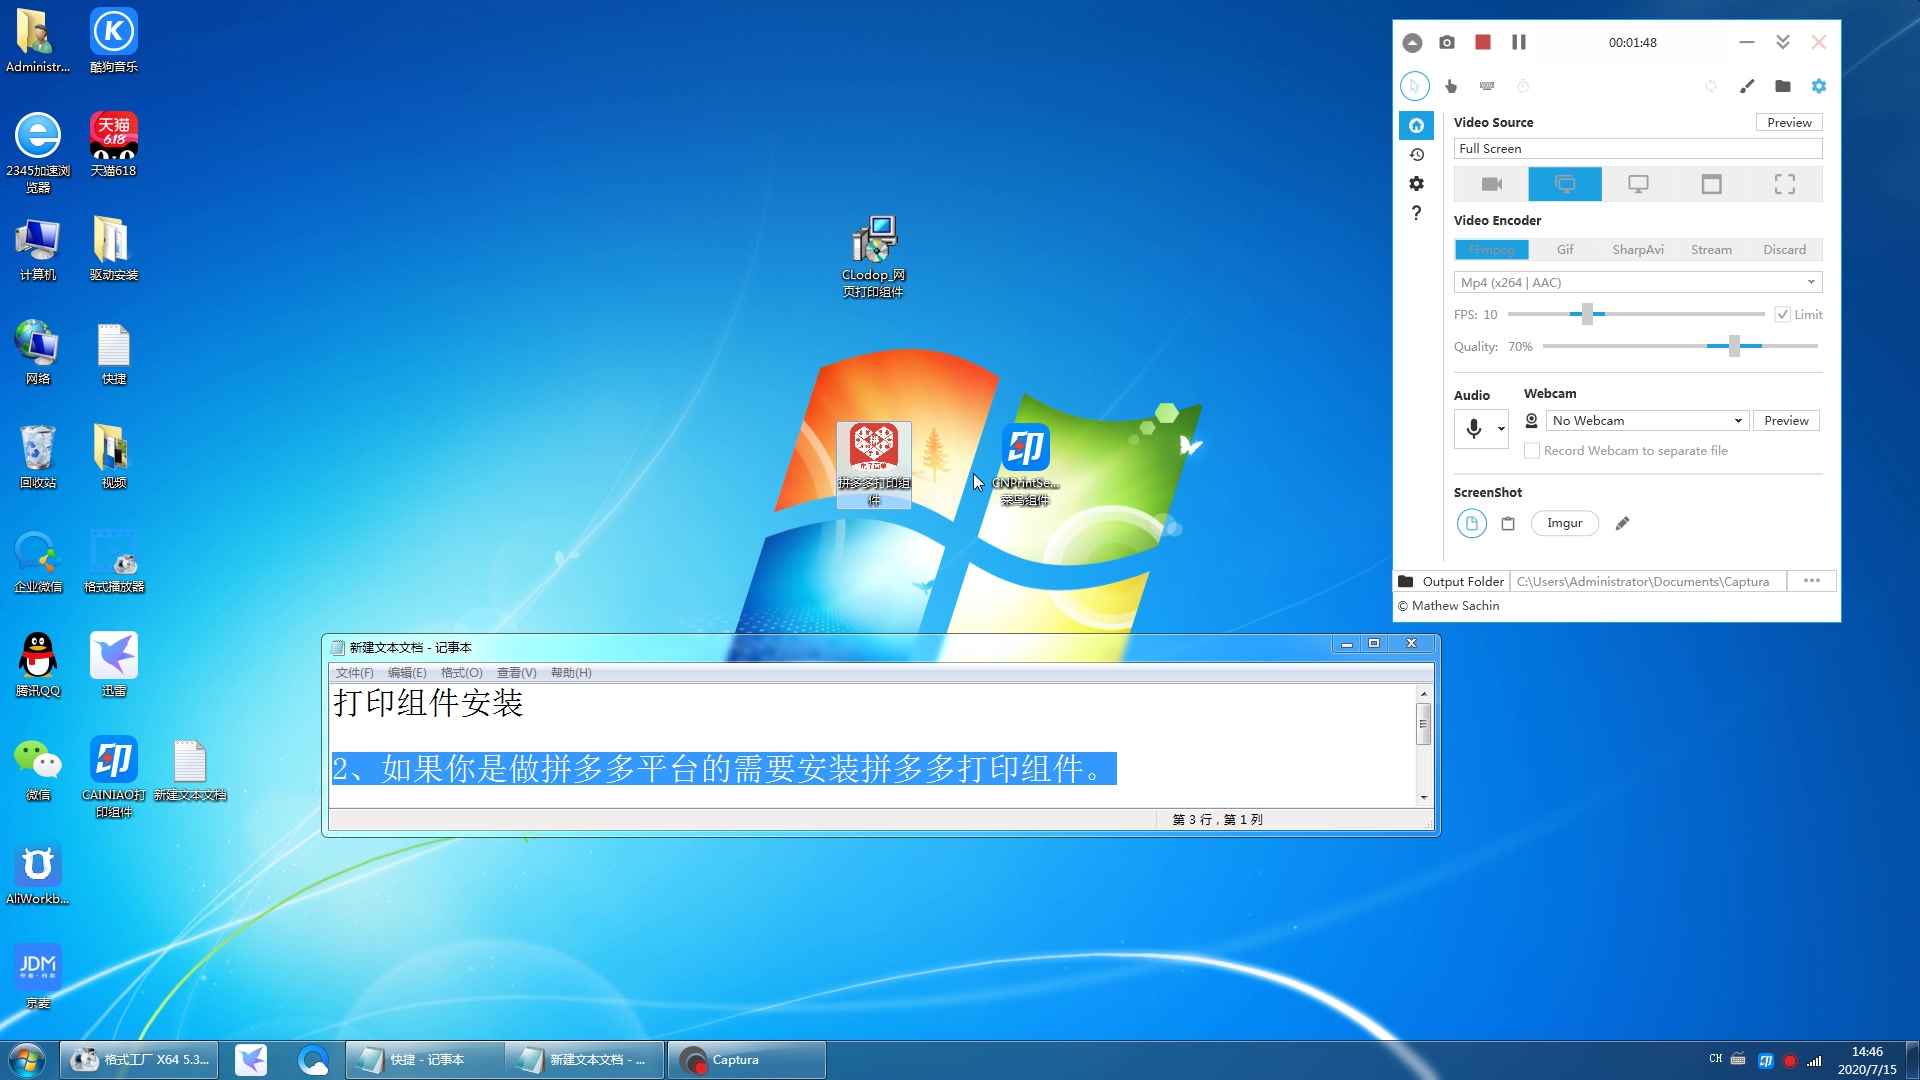Open Configure gear sidebar tab
This screenshot has height=1080, width=1920.
click(1416, 184)
